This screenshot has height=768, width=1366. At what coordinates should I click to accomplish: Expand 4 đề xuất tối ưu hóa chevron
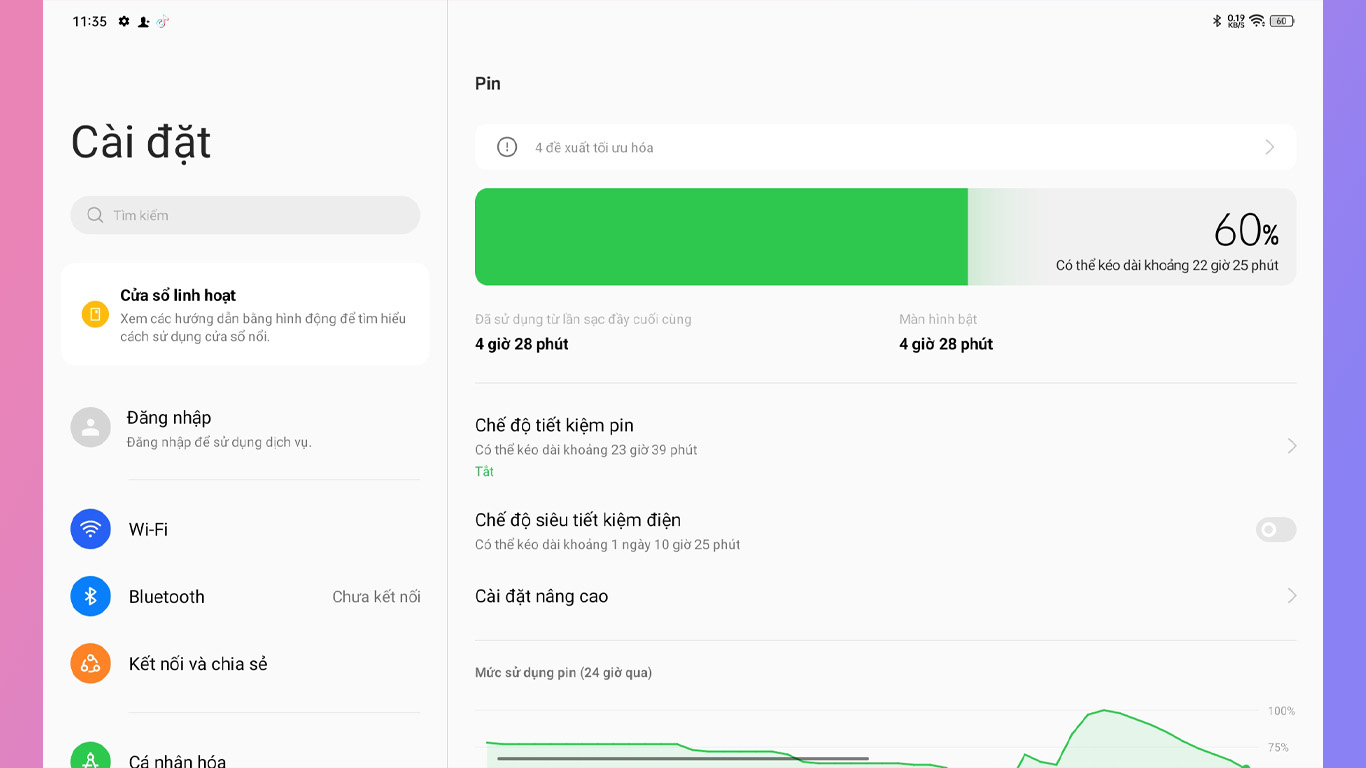click(x=1270, y=147)
